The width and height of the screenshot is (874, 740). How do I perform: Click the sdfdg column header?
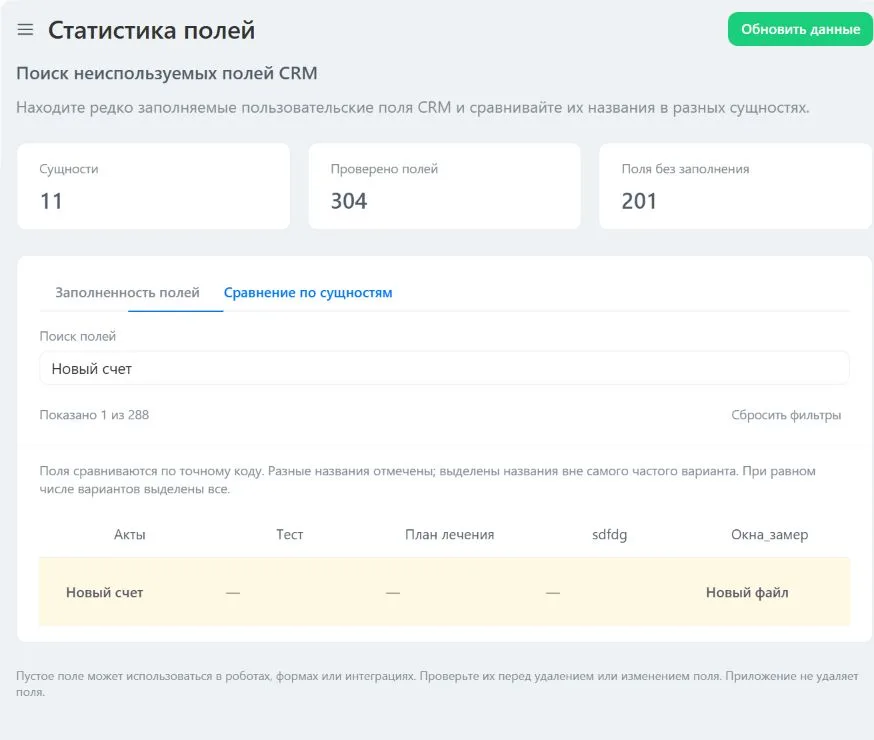609,535
